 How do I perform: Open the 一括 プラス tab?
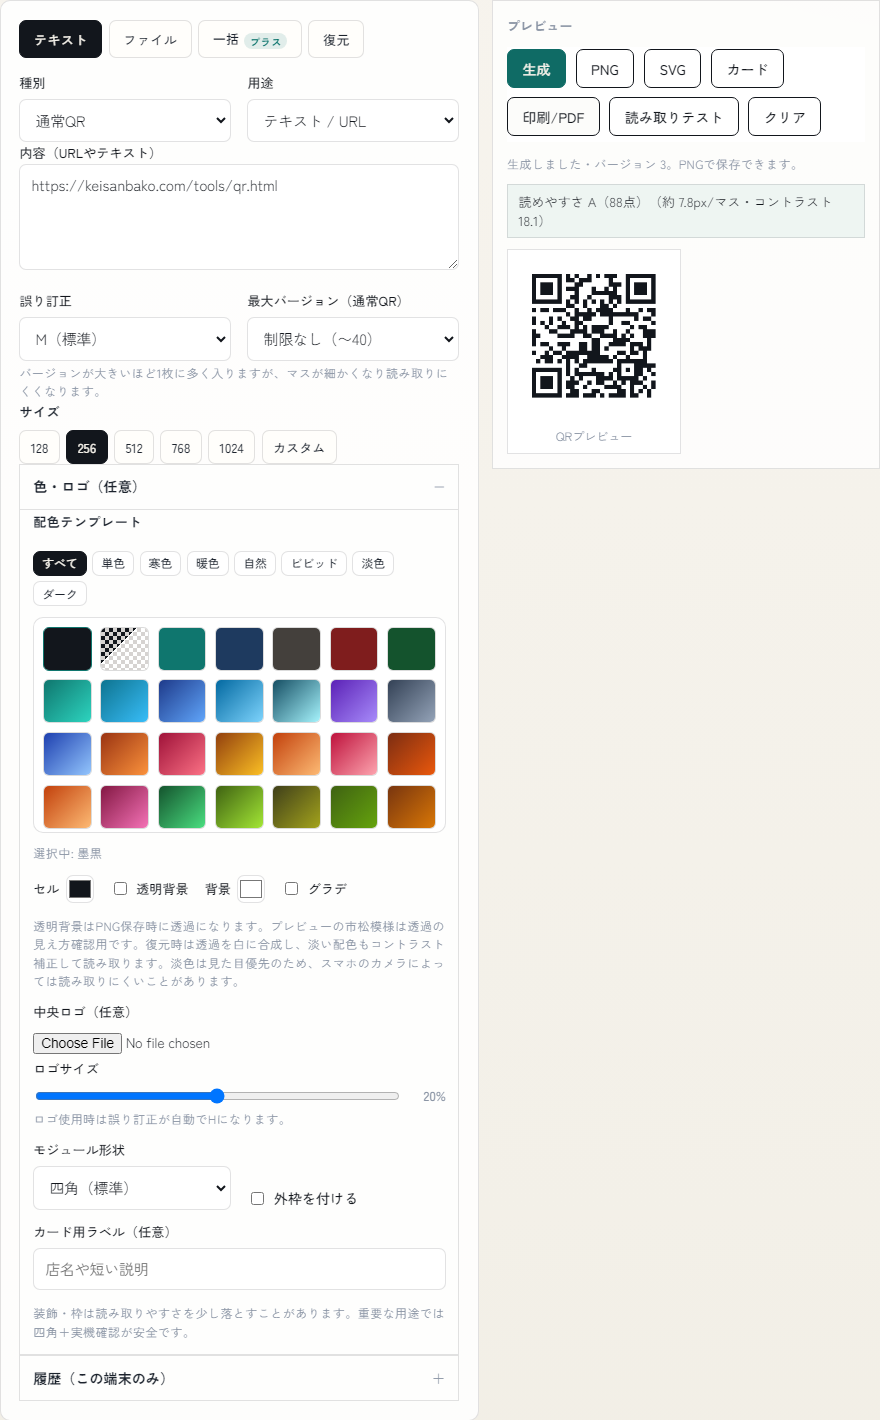pos(250,39)
